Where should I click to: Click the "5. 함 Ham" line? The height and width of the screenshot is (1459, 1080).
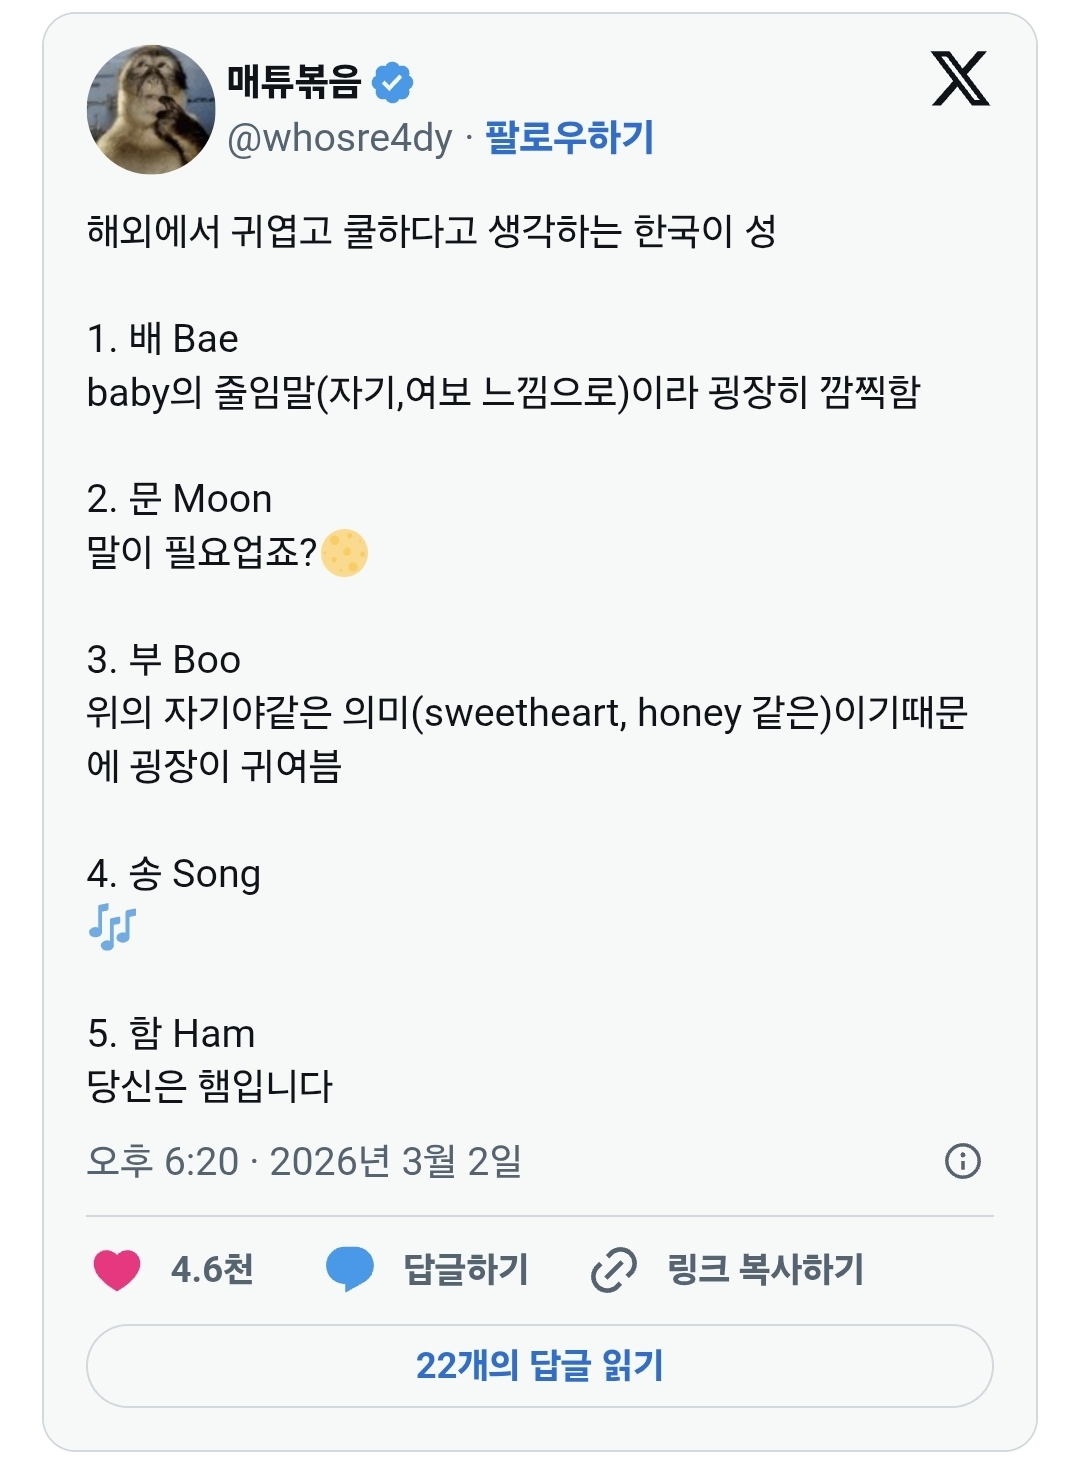coord(171,1033)
